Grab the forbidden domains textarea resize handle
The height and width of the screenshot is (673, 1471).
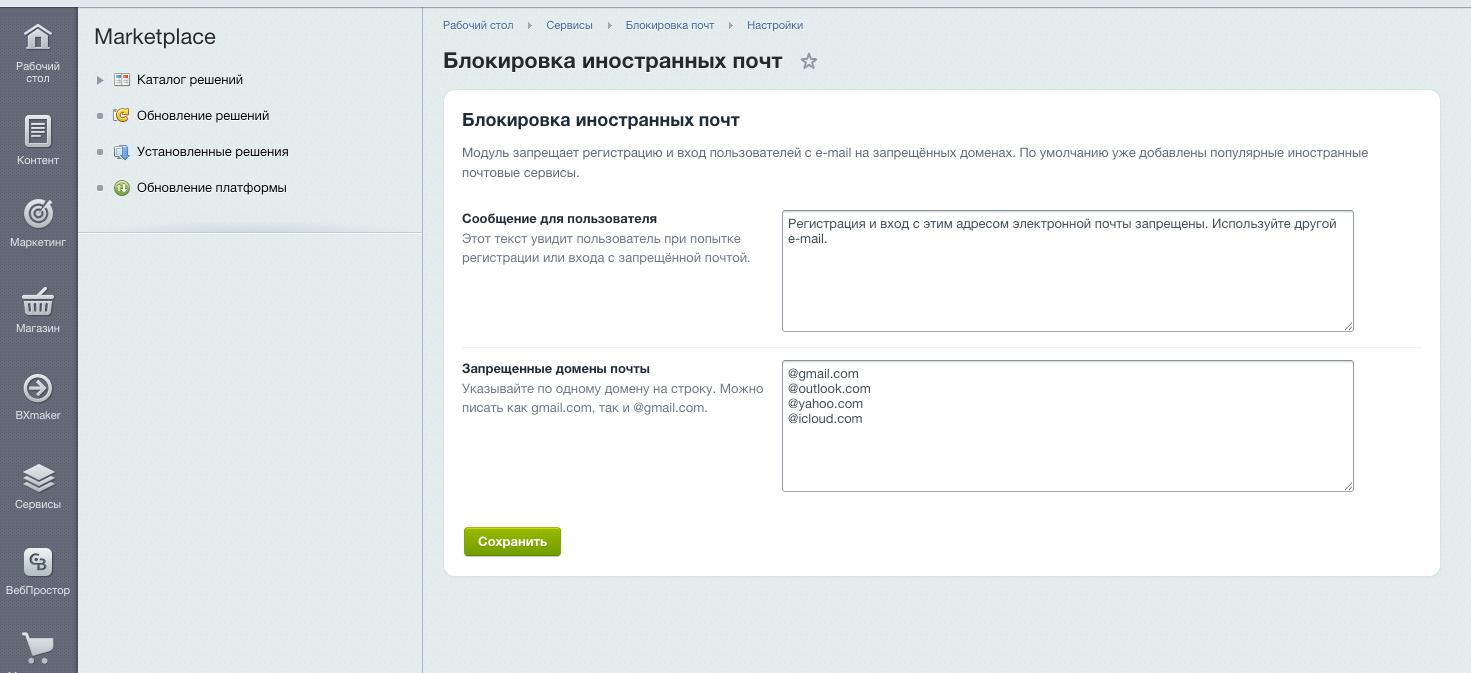point(1347,486)
